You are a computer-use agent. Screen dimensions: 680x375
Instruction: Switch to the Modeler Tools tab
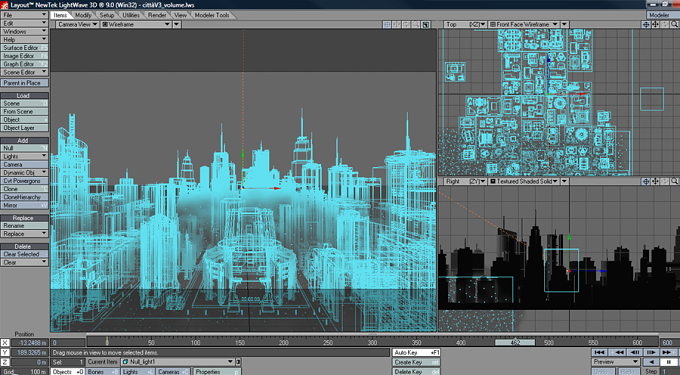click(212, 15)
